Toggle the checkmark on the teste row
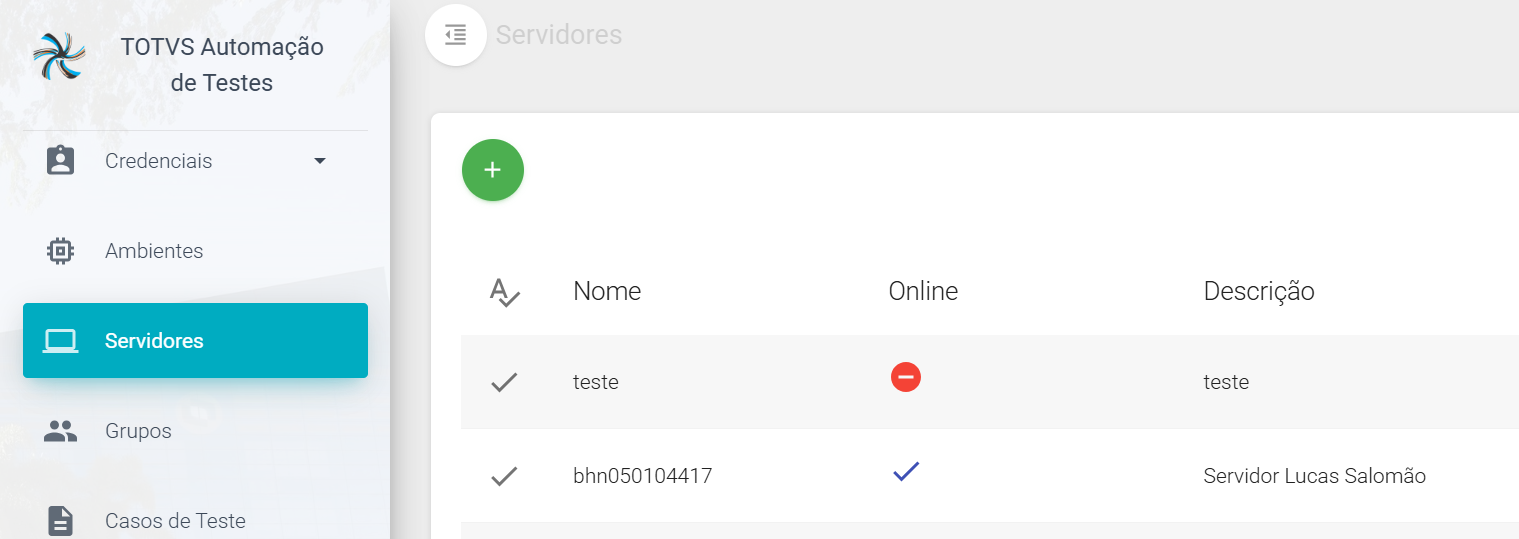 [504, 382]
